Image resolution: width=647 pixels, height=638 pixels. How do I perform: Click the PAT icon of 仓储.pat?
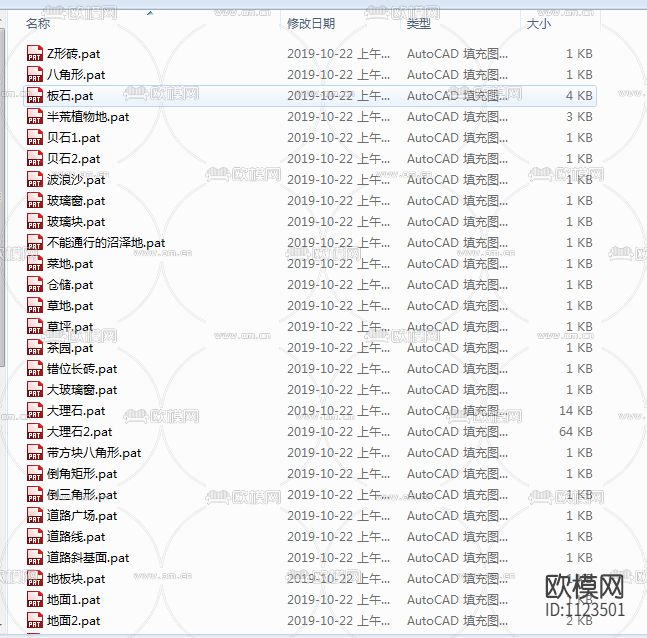click(35, 285)
